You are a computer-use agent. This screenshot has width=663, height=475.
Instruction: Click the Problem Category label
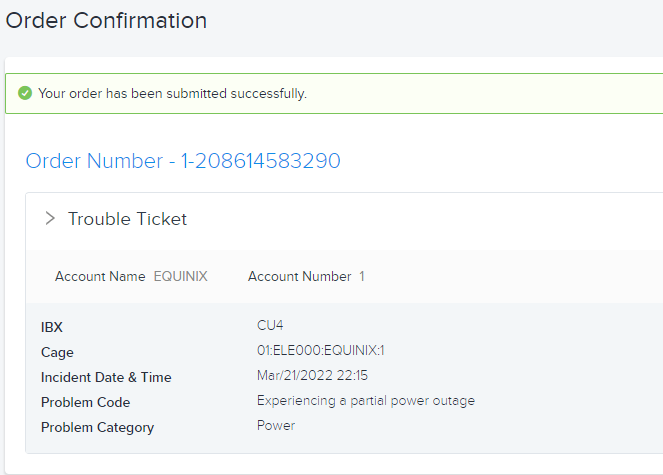pyautogui.click(x=97, y=428)
